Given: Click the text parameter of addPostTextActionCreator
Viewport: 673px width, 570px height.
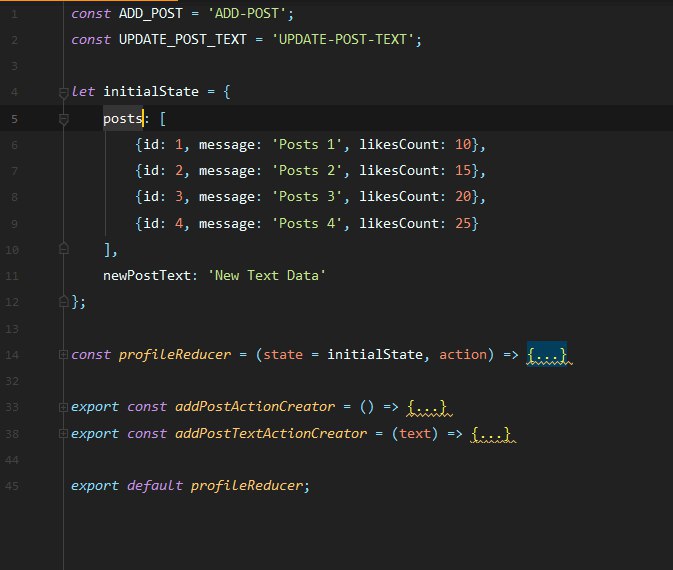Looking at the screenshot, I should 415,434.
